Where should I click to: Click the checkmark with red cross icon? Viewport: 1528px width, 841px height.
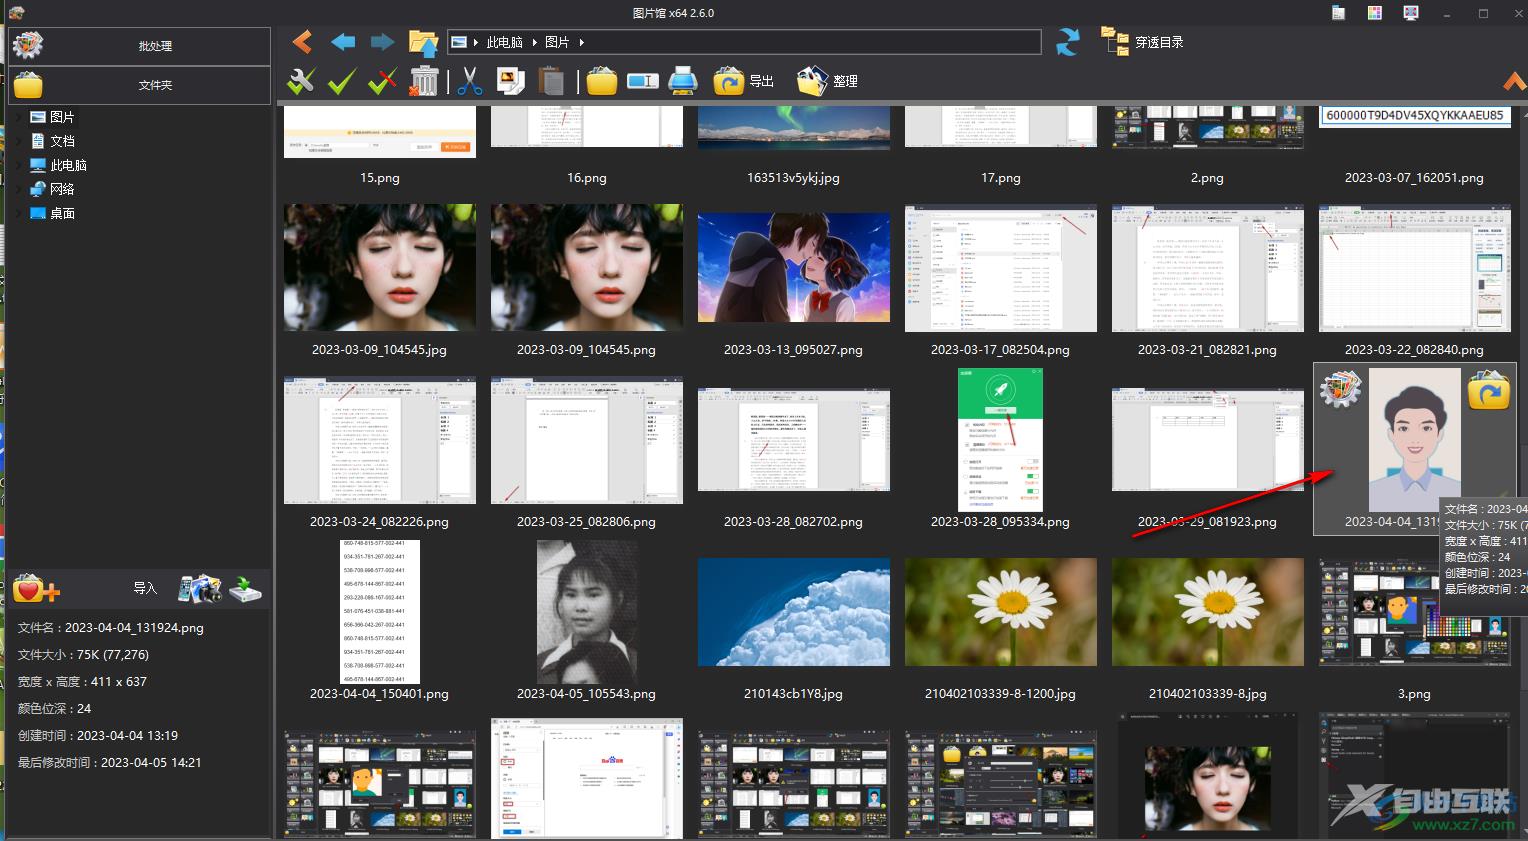[x=382, y=81]
